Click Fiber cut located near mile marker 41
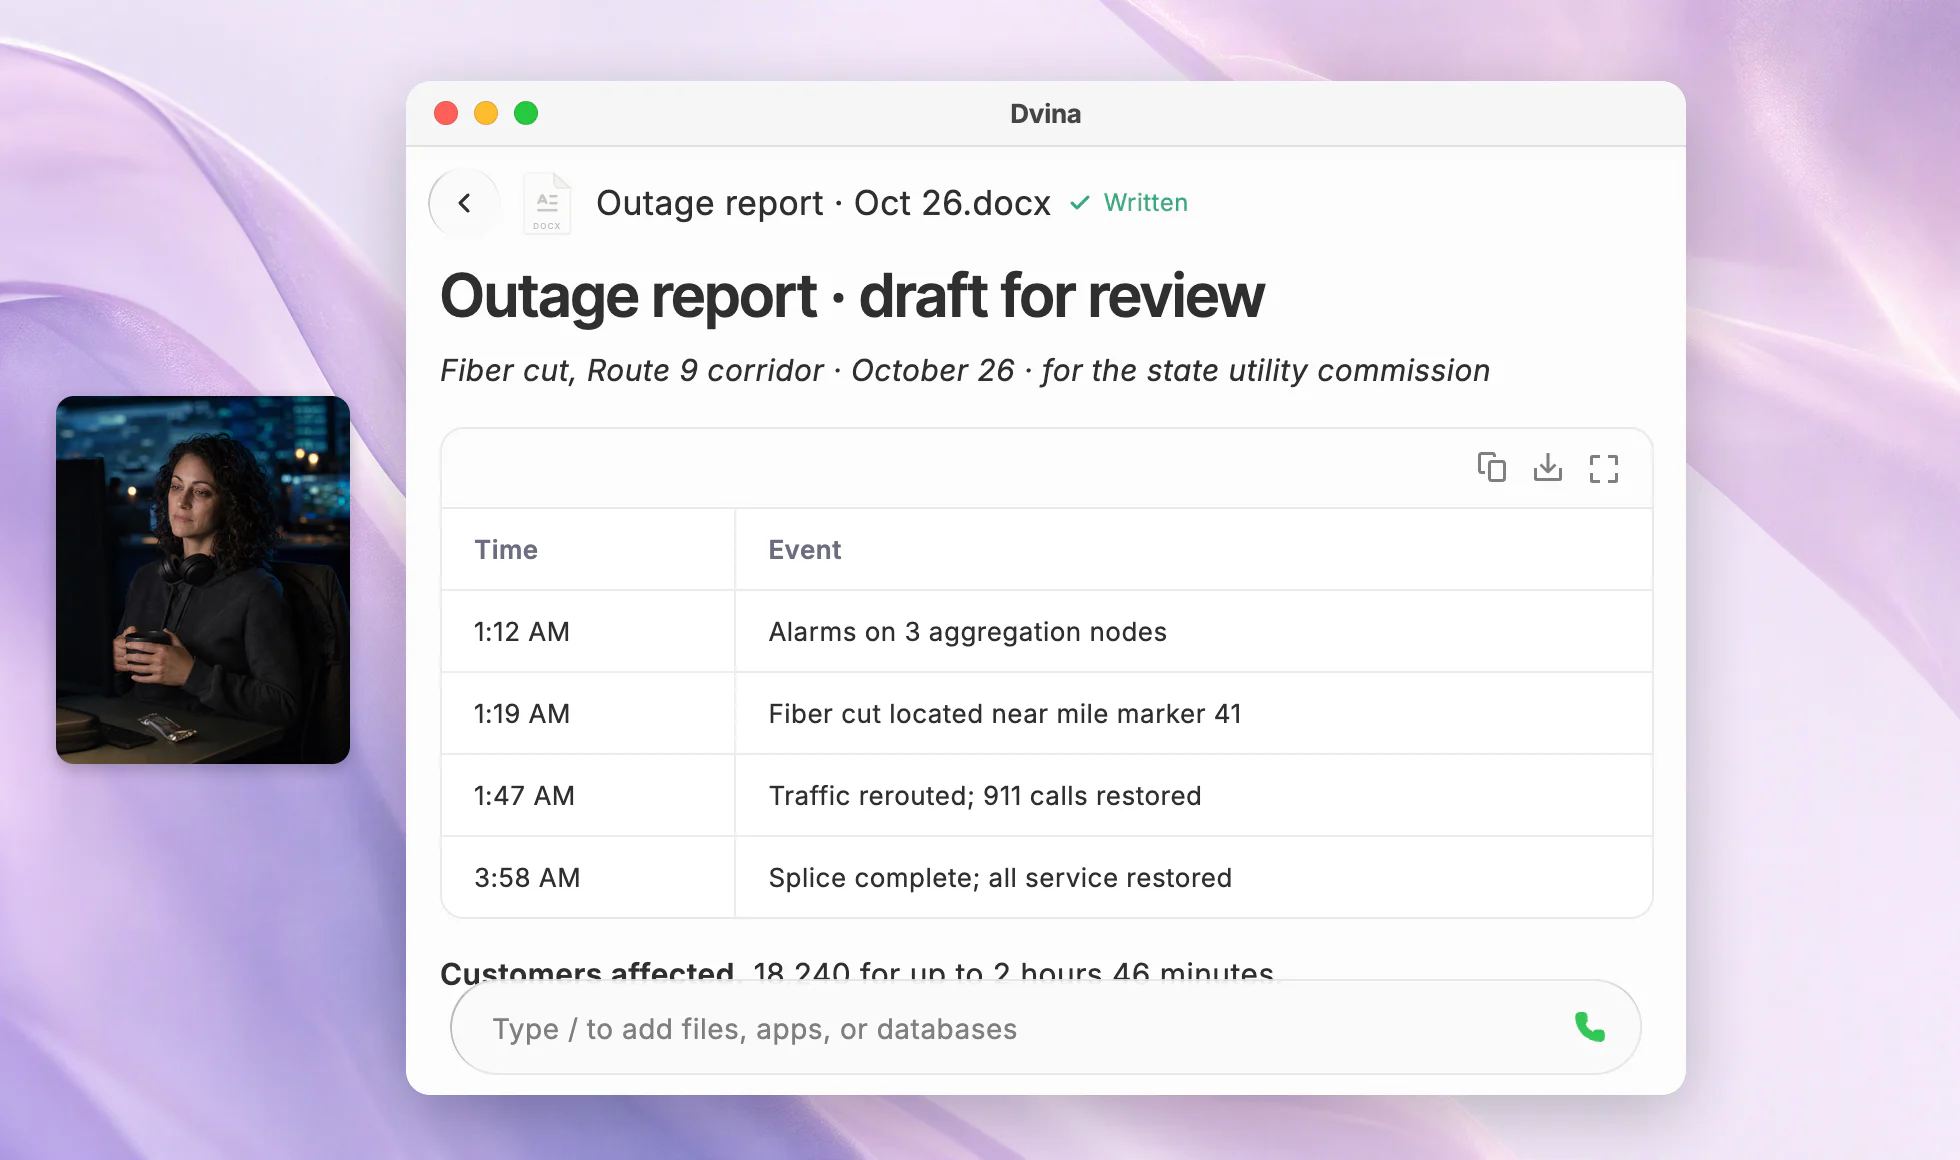The height and width of the screenshot is (1160, 1960). [1004, 714]
